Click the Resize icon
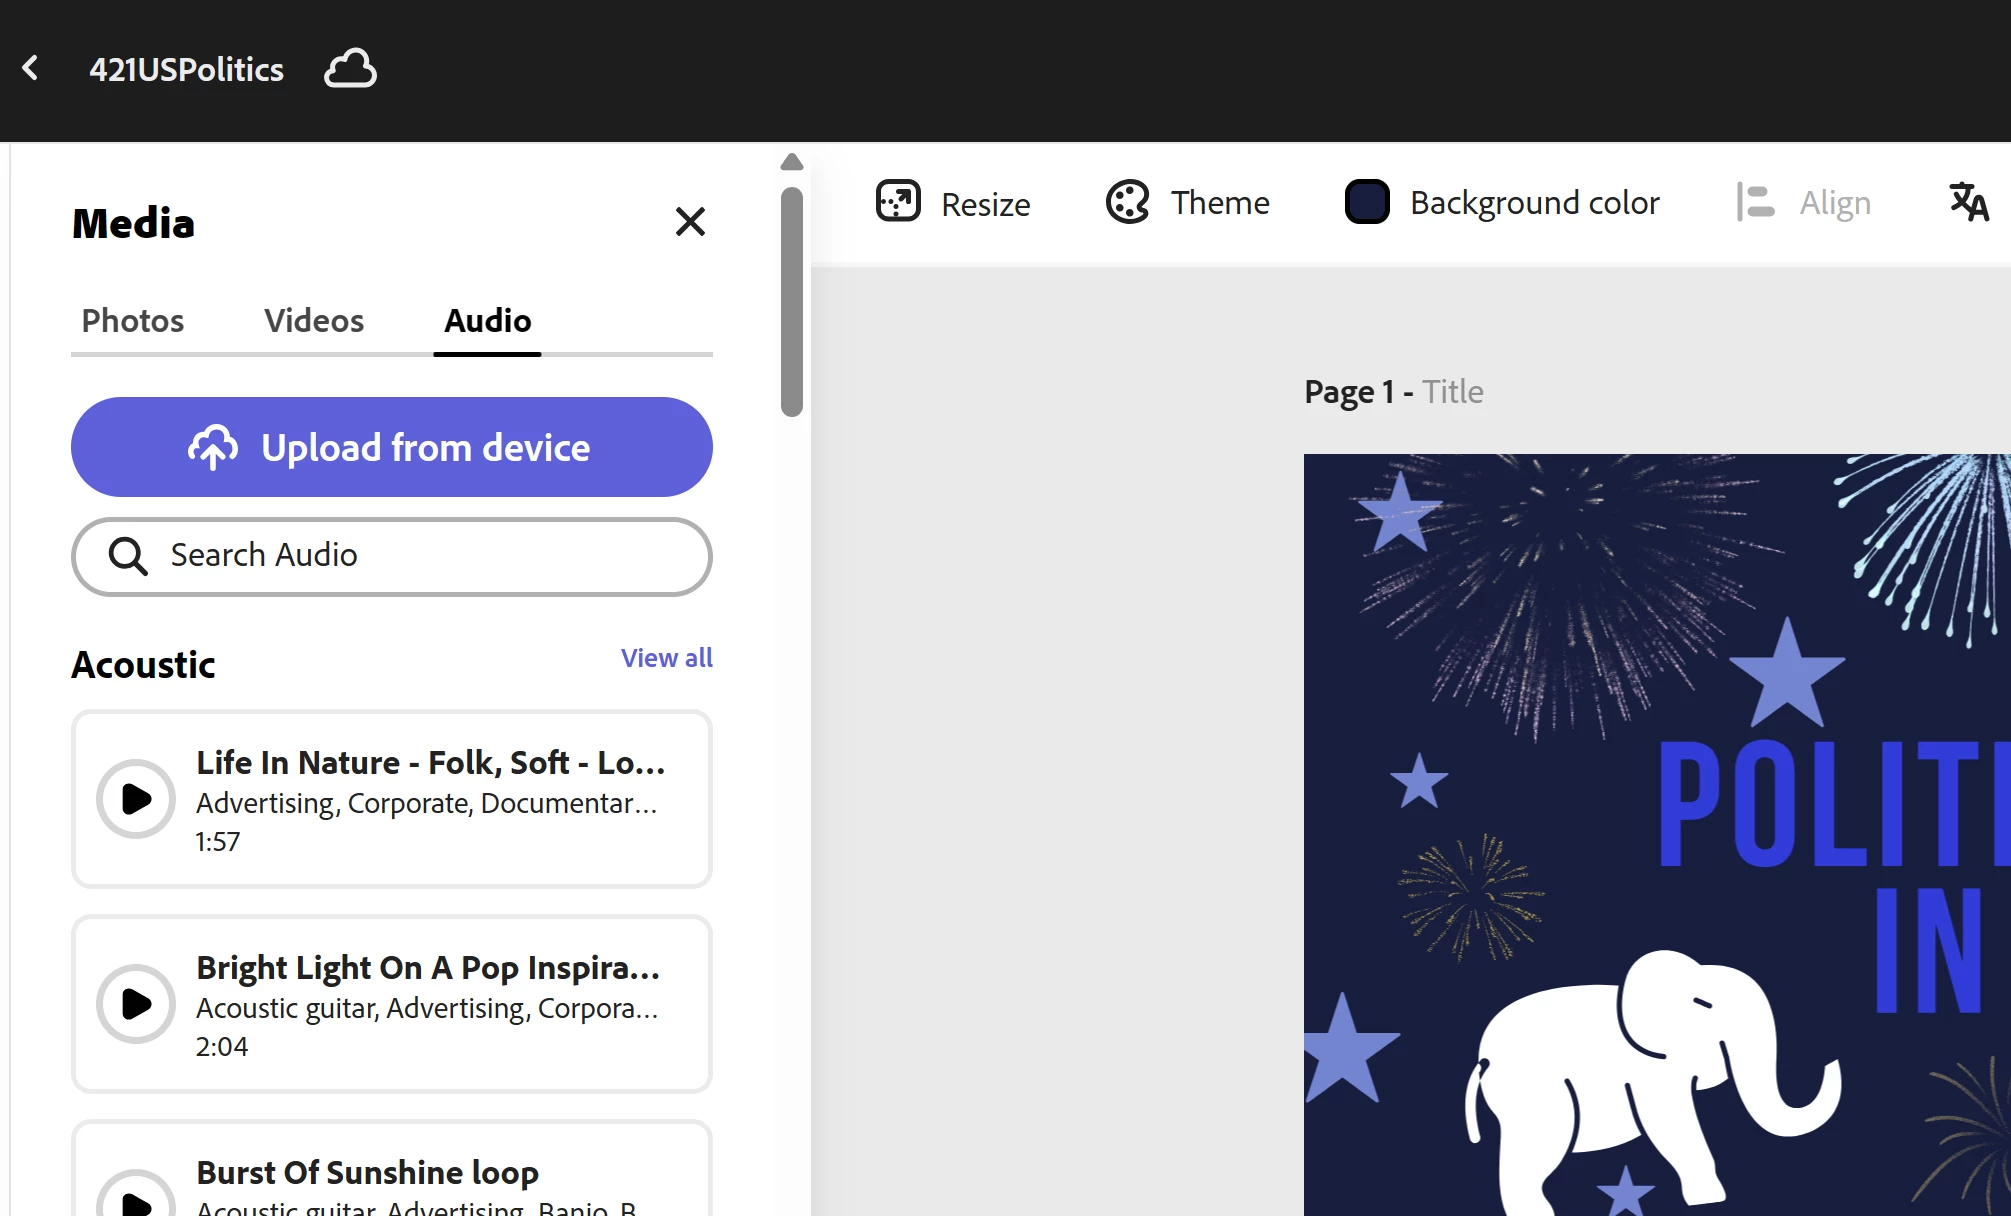Screen dimensions: 2011x1216 click(898, 201)
